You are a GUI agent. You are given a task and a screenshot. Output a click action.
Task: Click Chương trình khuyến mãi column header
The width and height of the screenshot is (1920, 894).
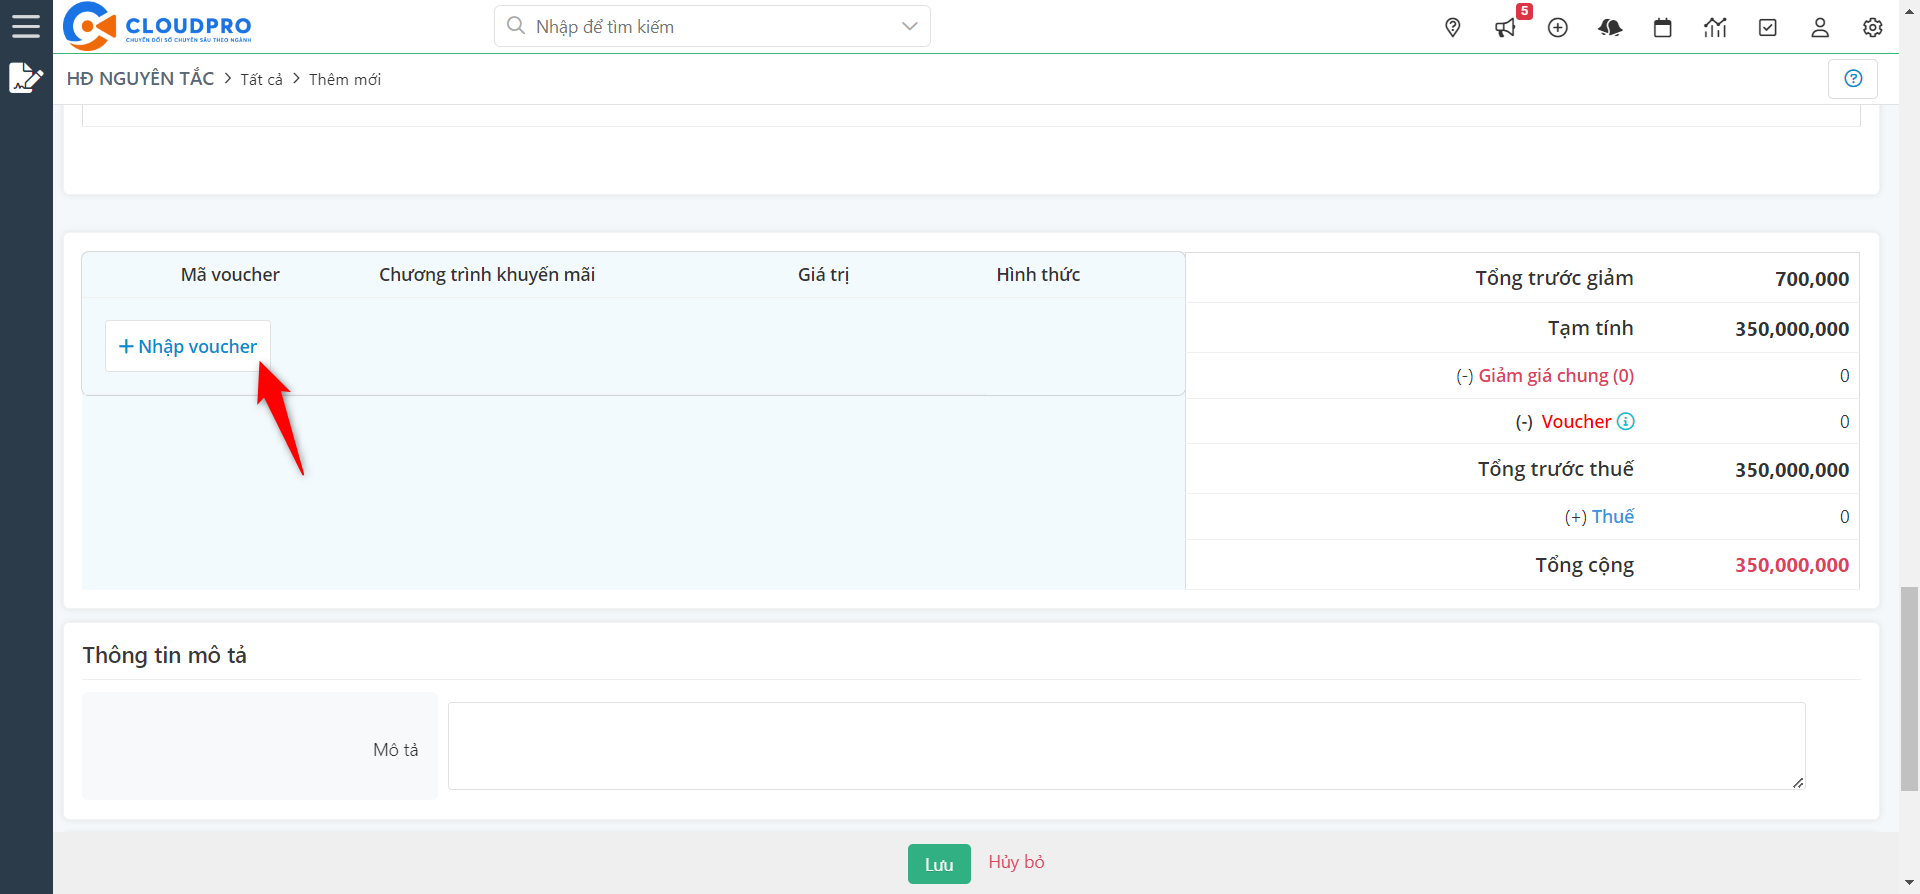point(487,274)
